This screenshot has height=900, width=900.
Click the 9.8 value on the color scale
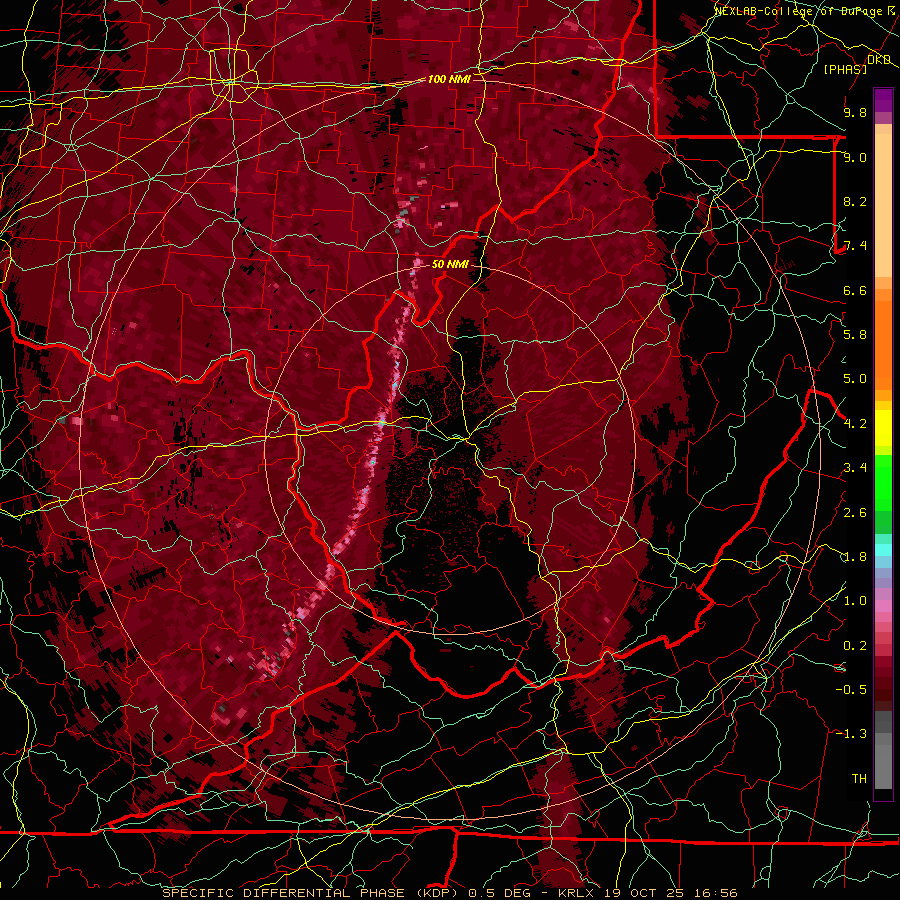pos(855,112)
